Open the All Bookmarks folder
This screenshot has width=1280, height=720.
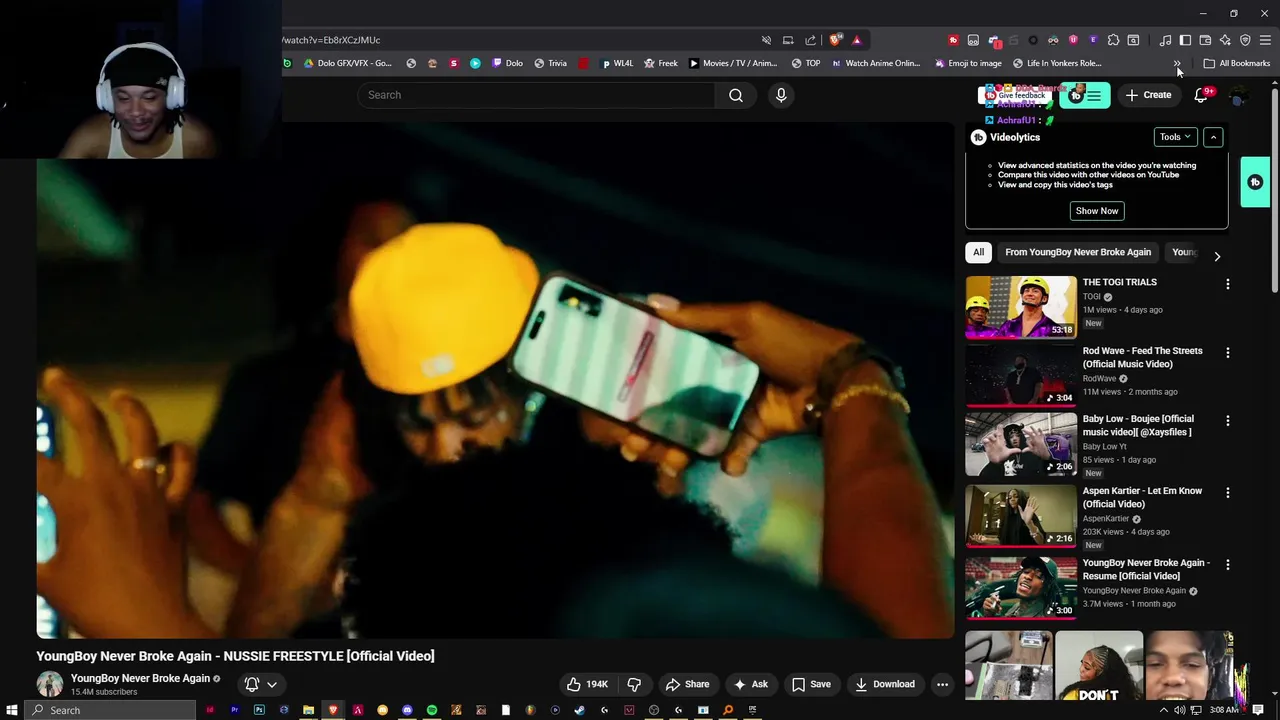click(1237, 63)
